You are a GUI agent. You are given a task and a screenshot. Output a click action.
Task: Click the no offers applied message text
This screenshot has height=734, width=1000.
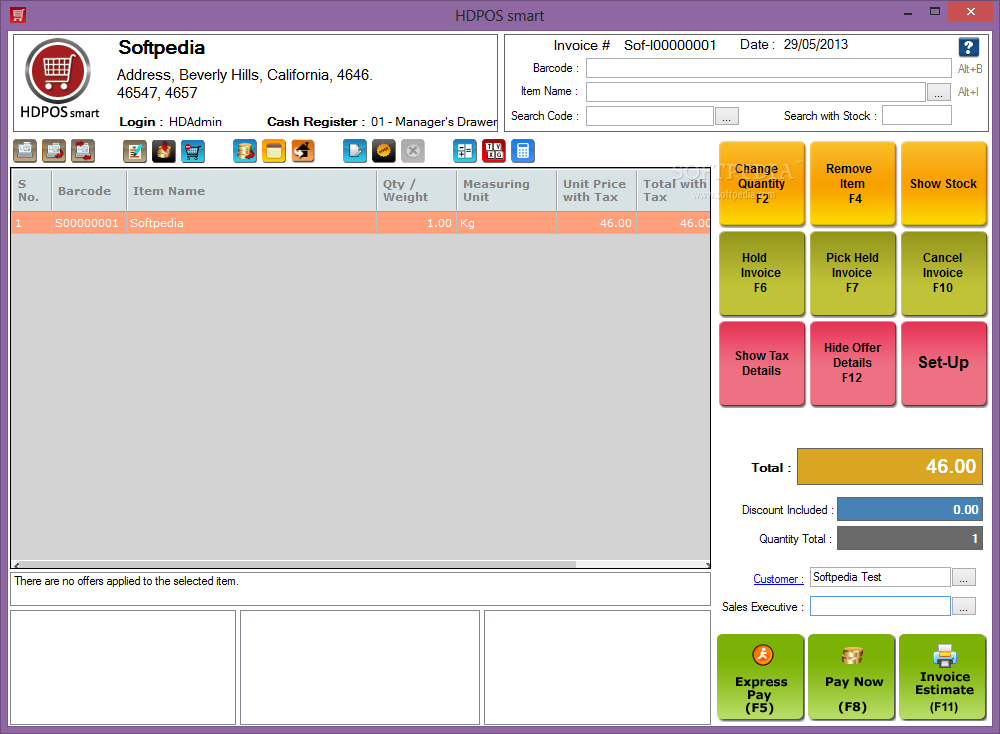pos(126,581)
